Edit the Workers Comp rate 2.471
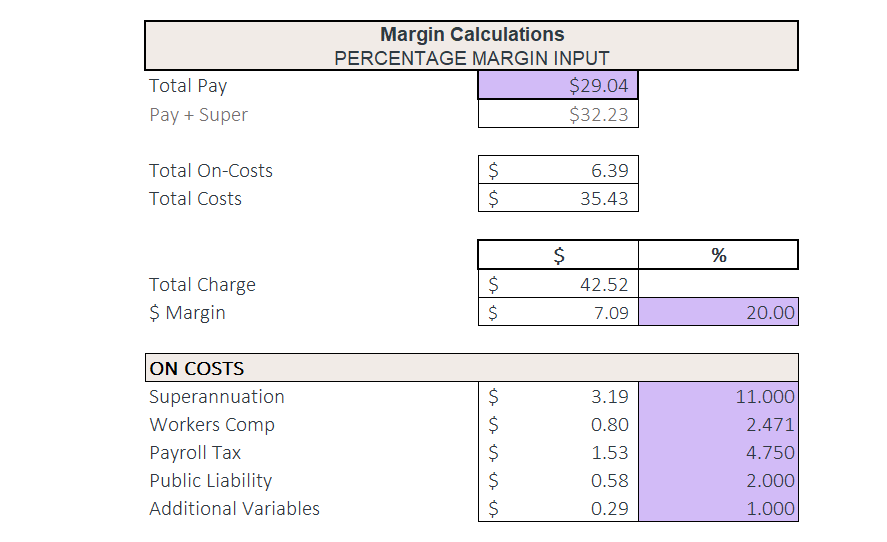887x542 pixels. (718, 425)
